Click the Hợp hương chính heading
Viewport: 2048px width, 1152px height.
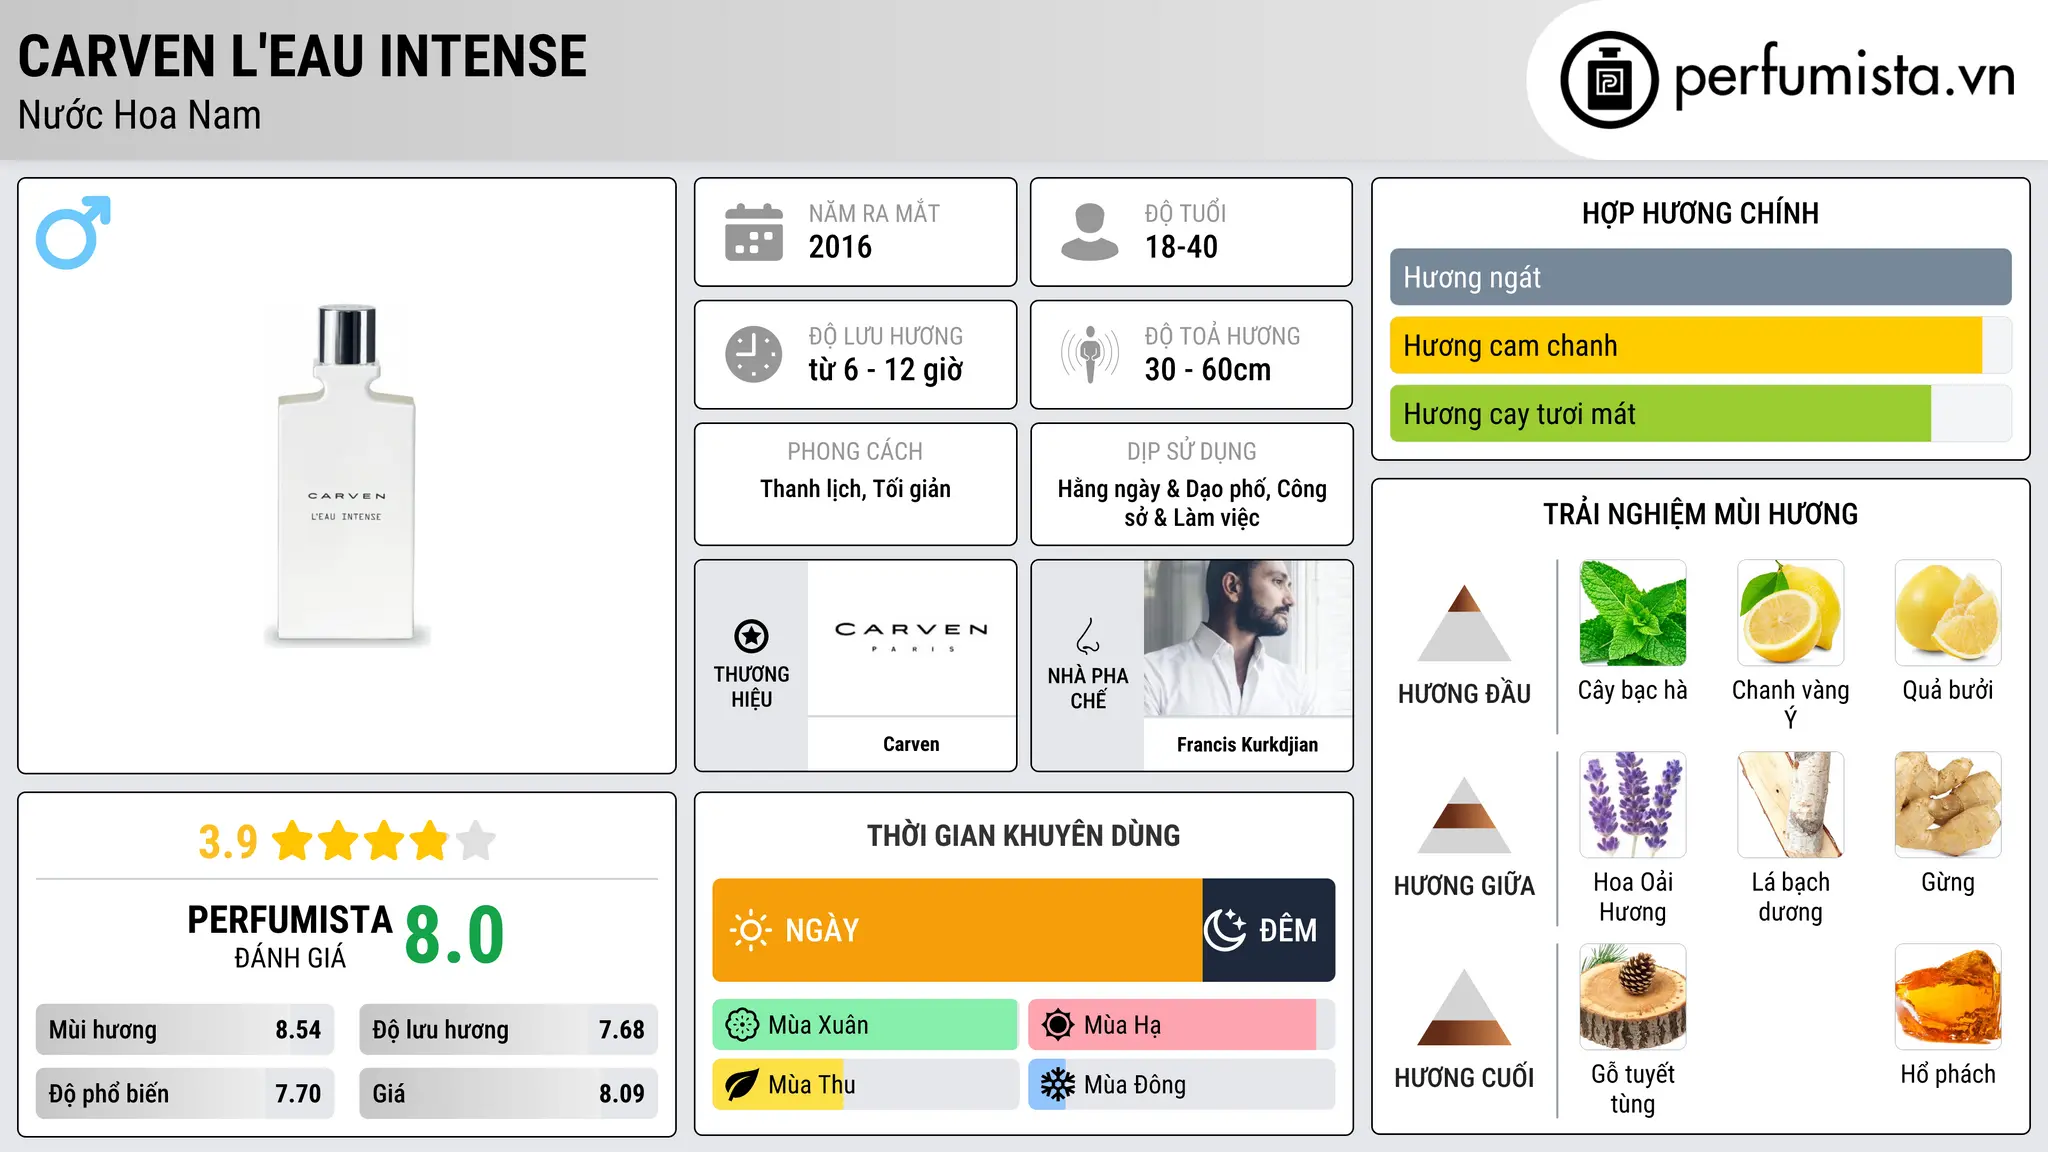click(x=1700, y=213)
